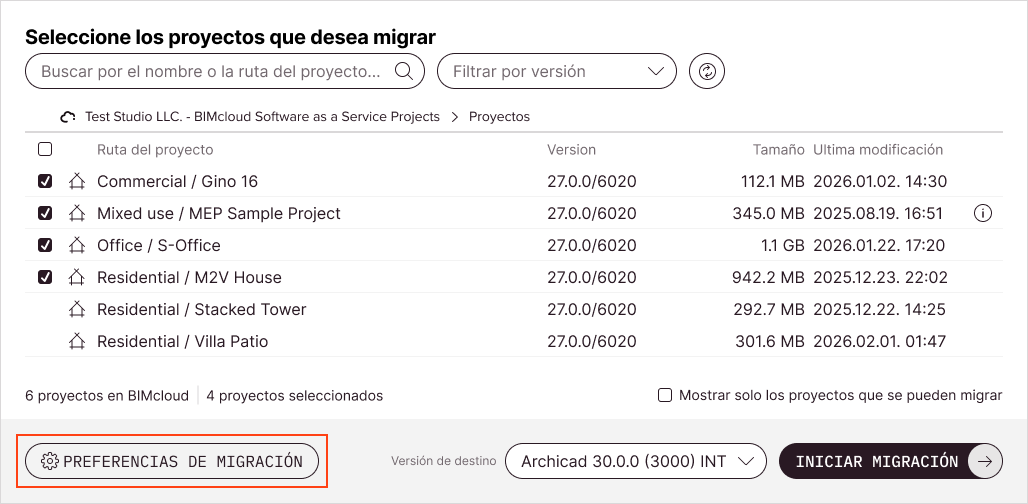Click the gear icon in Preferencias de migración
The width and height of the screenshot is (1028, 504).
point(49,461)
